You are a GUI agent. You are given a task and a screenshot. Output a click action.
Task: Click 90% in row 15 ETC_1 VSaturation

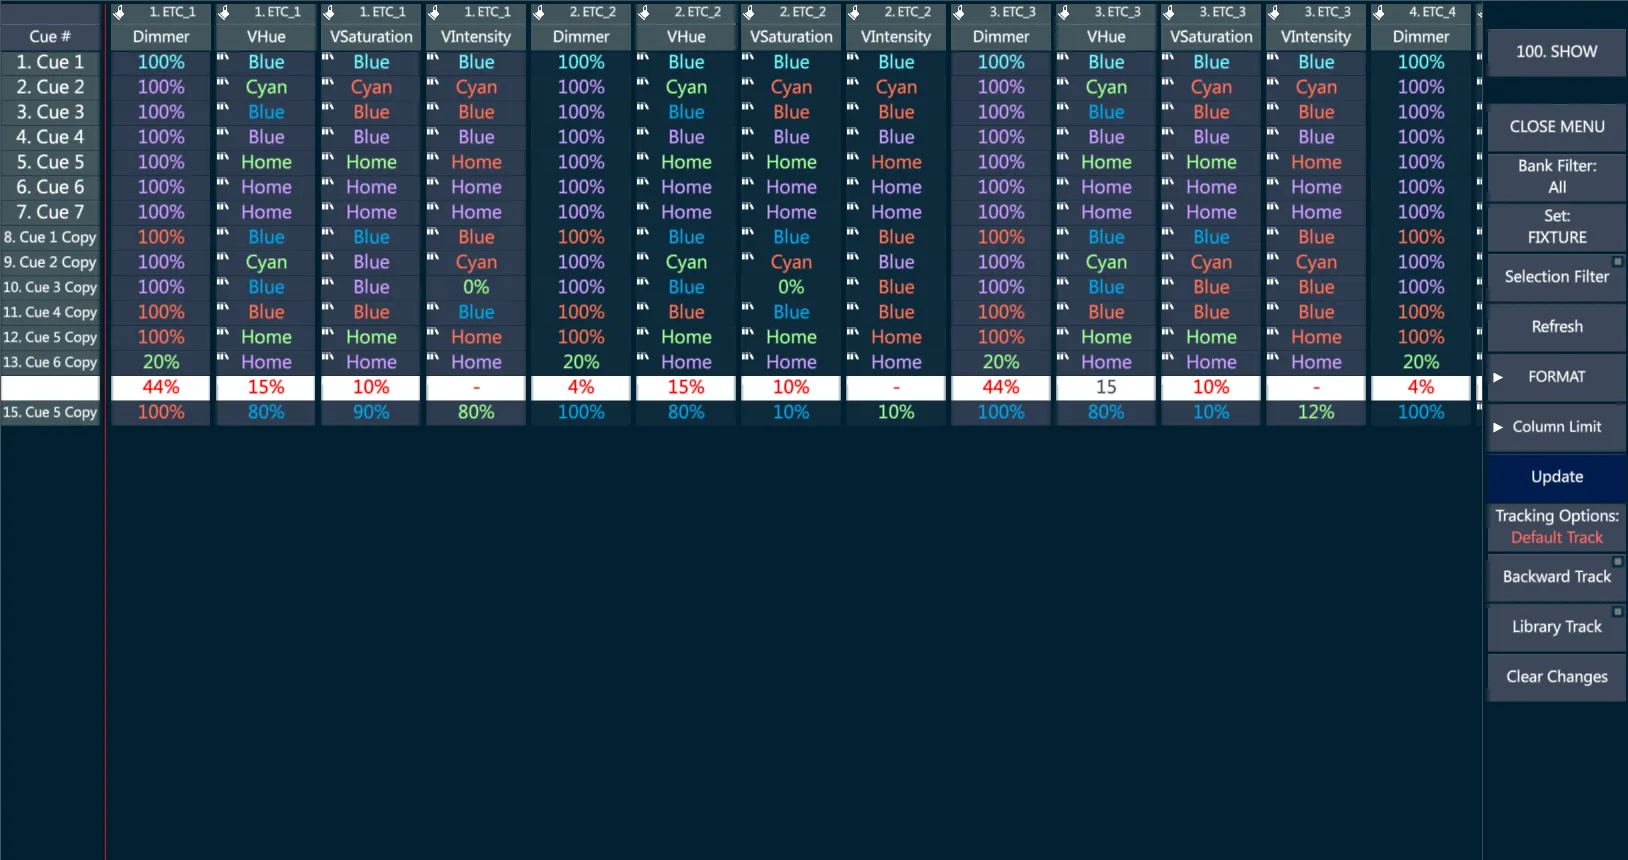pyautogui.click(x=371, y=412)
